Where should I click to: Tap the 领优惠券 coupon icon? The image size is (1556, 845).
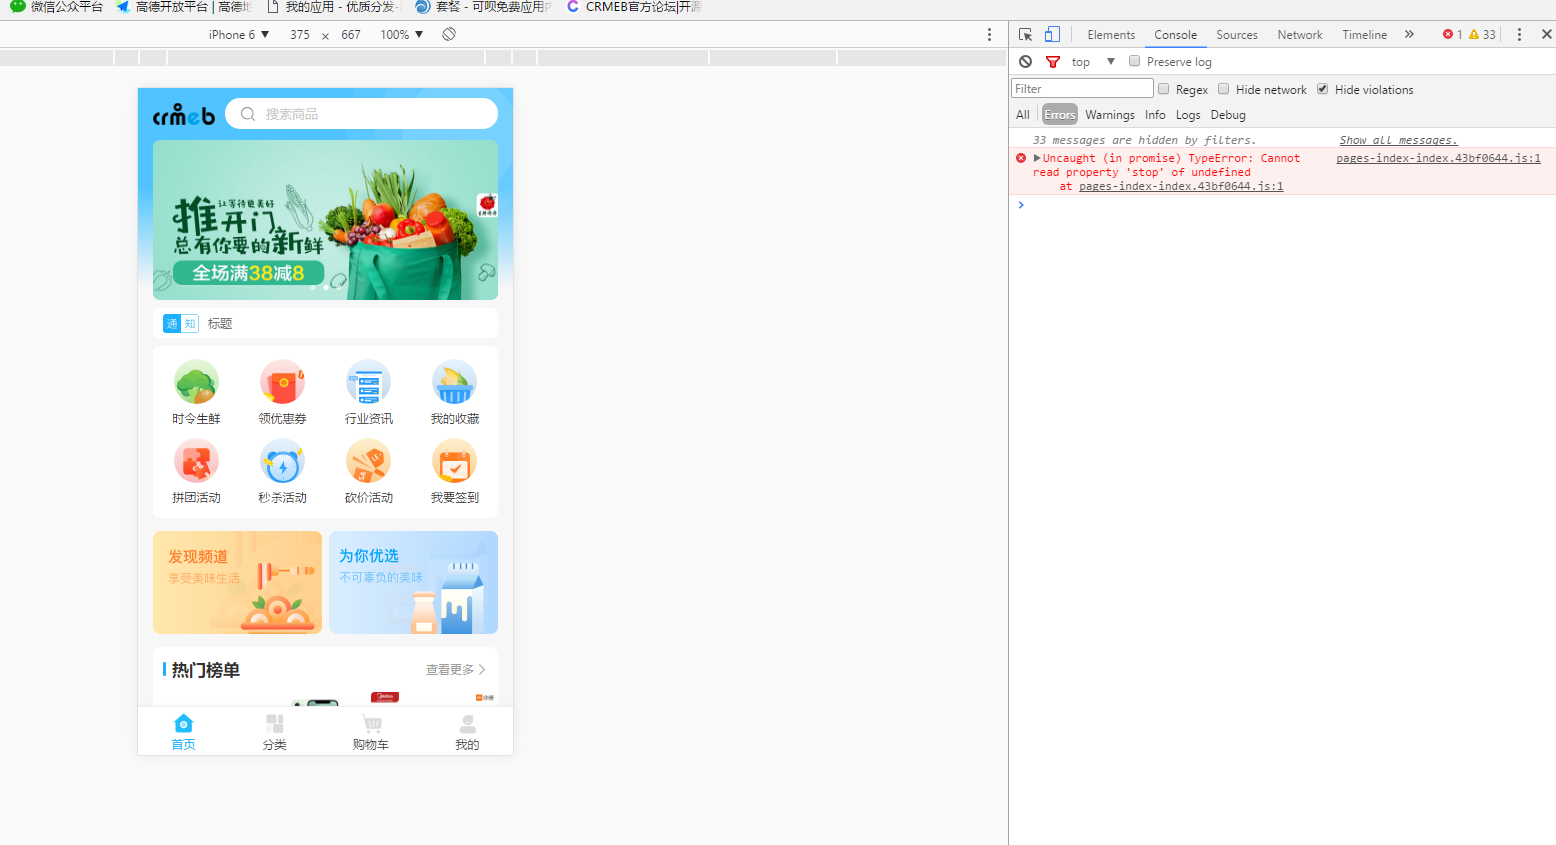pos(282,382)
